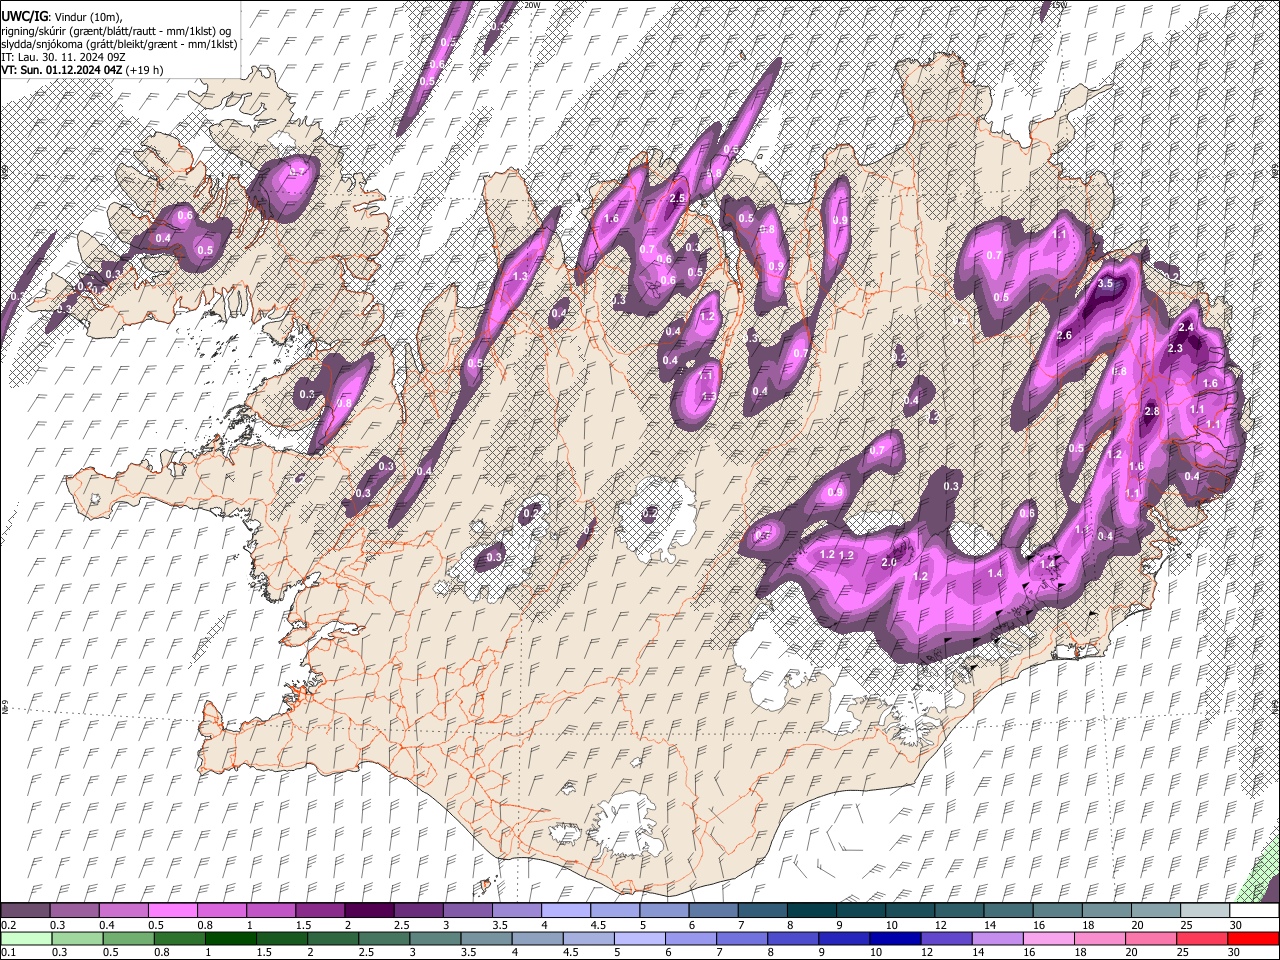Click the 2.8 value label on the map
This screenshot has width=1280, height=960.
[1151, 411]
